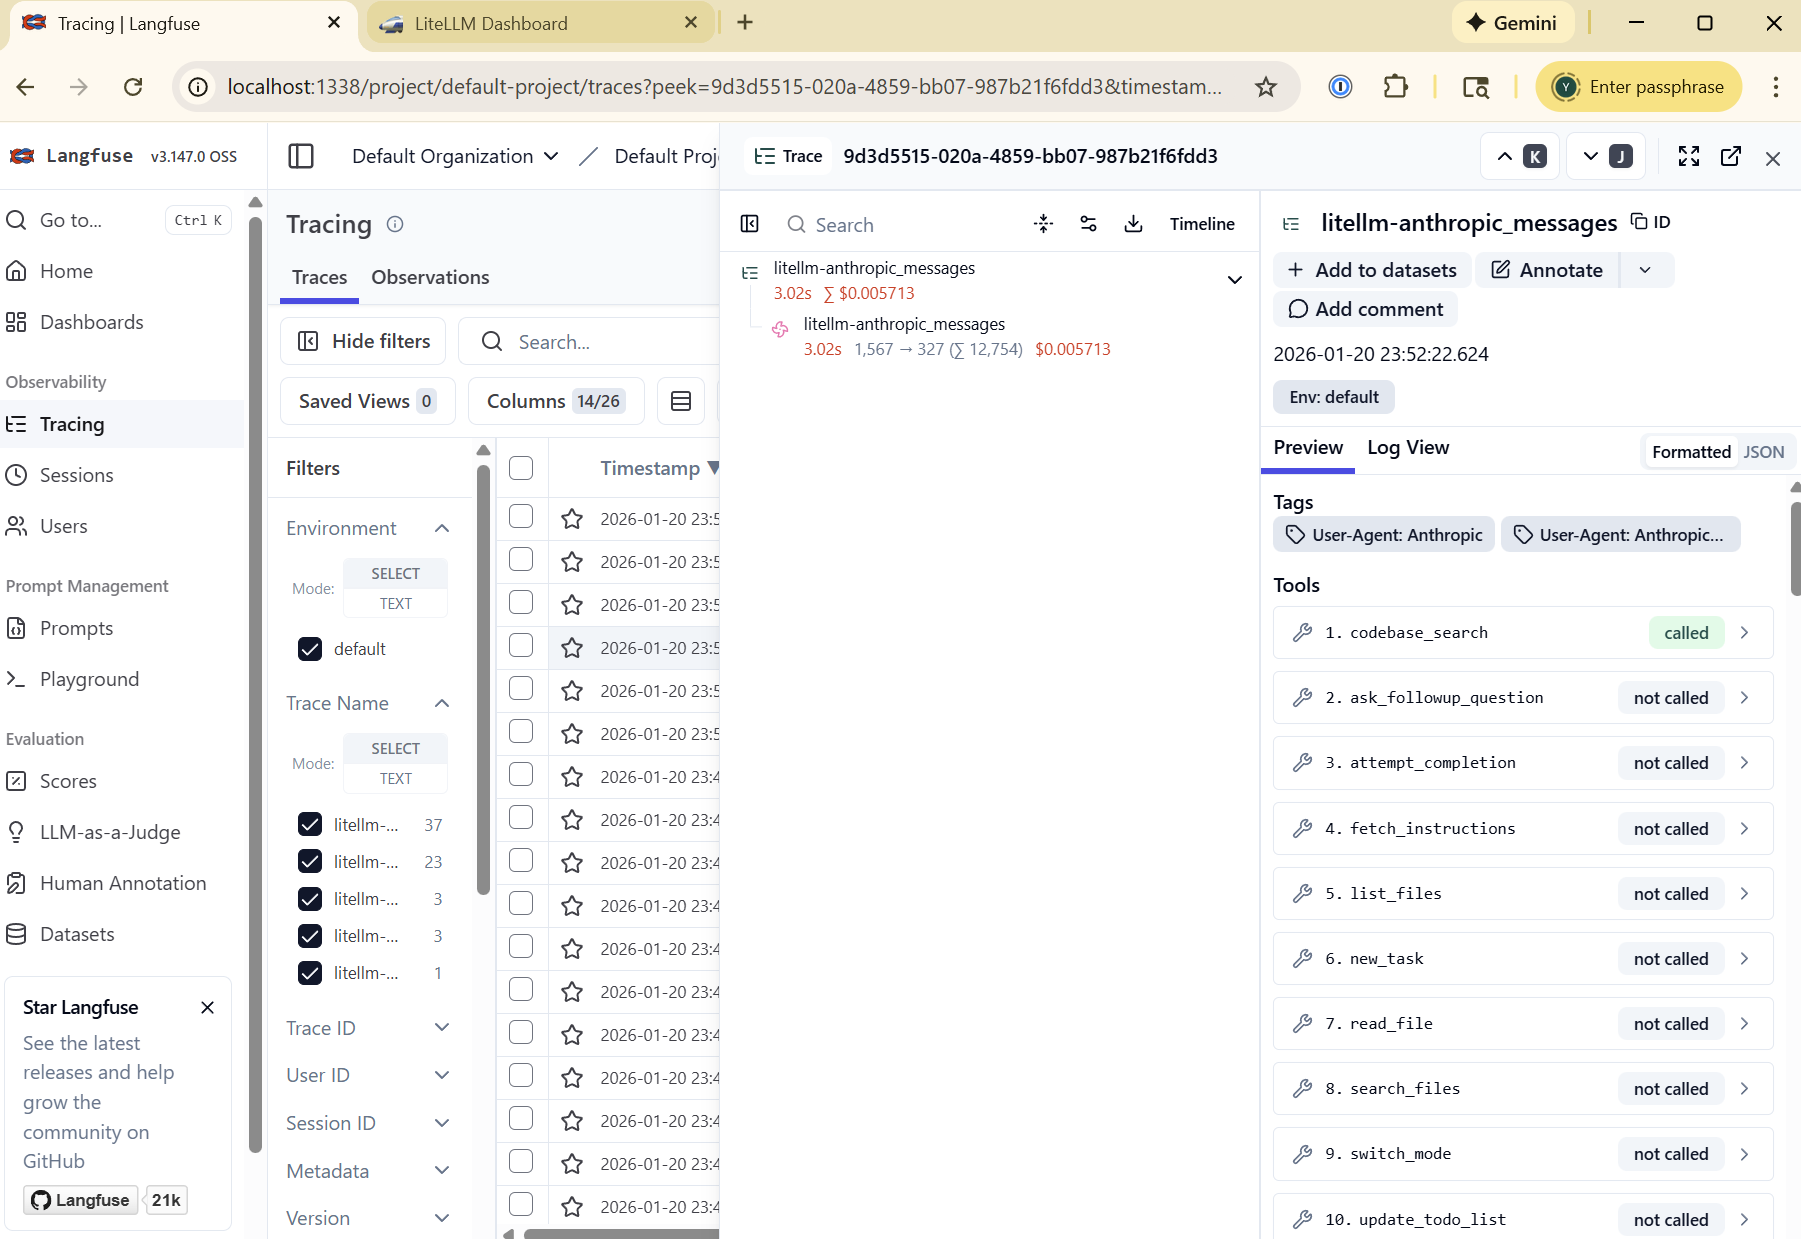Copy the trace ID using the ID icon
The width and height of the screenshot is (1801, 1239).
click(1651, 222)
